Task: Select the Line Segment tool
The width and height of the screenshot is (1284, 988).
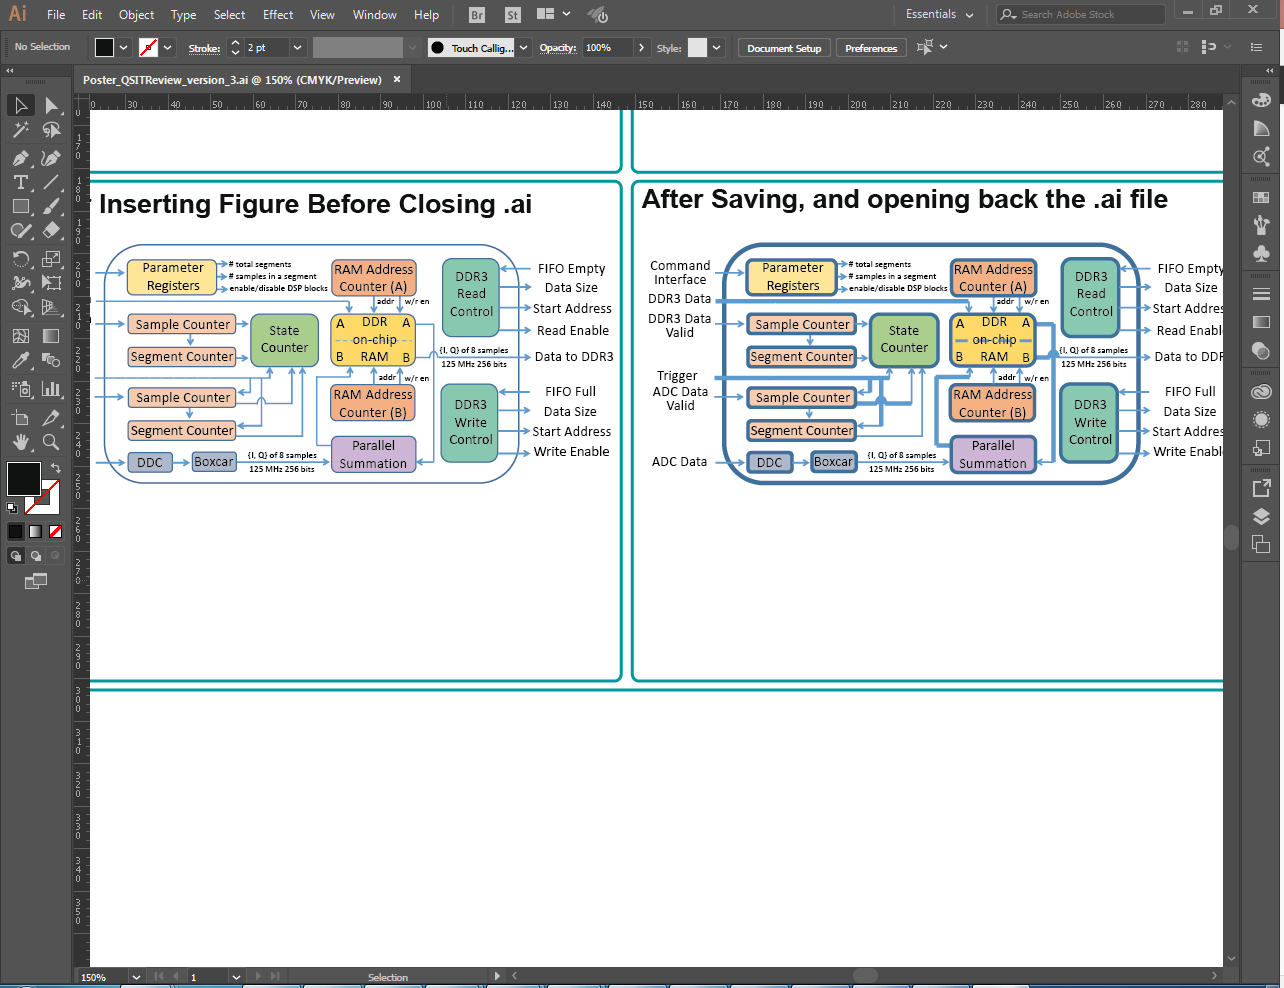Action: tap(51, 182)
